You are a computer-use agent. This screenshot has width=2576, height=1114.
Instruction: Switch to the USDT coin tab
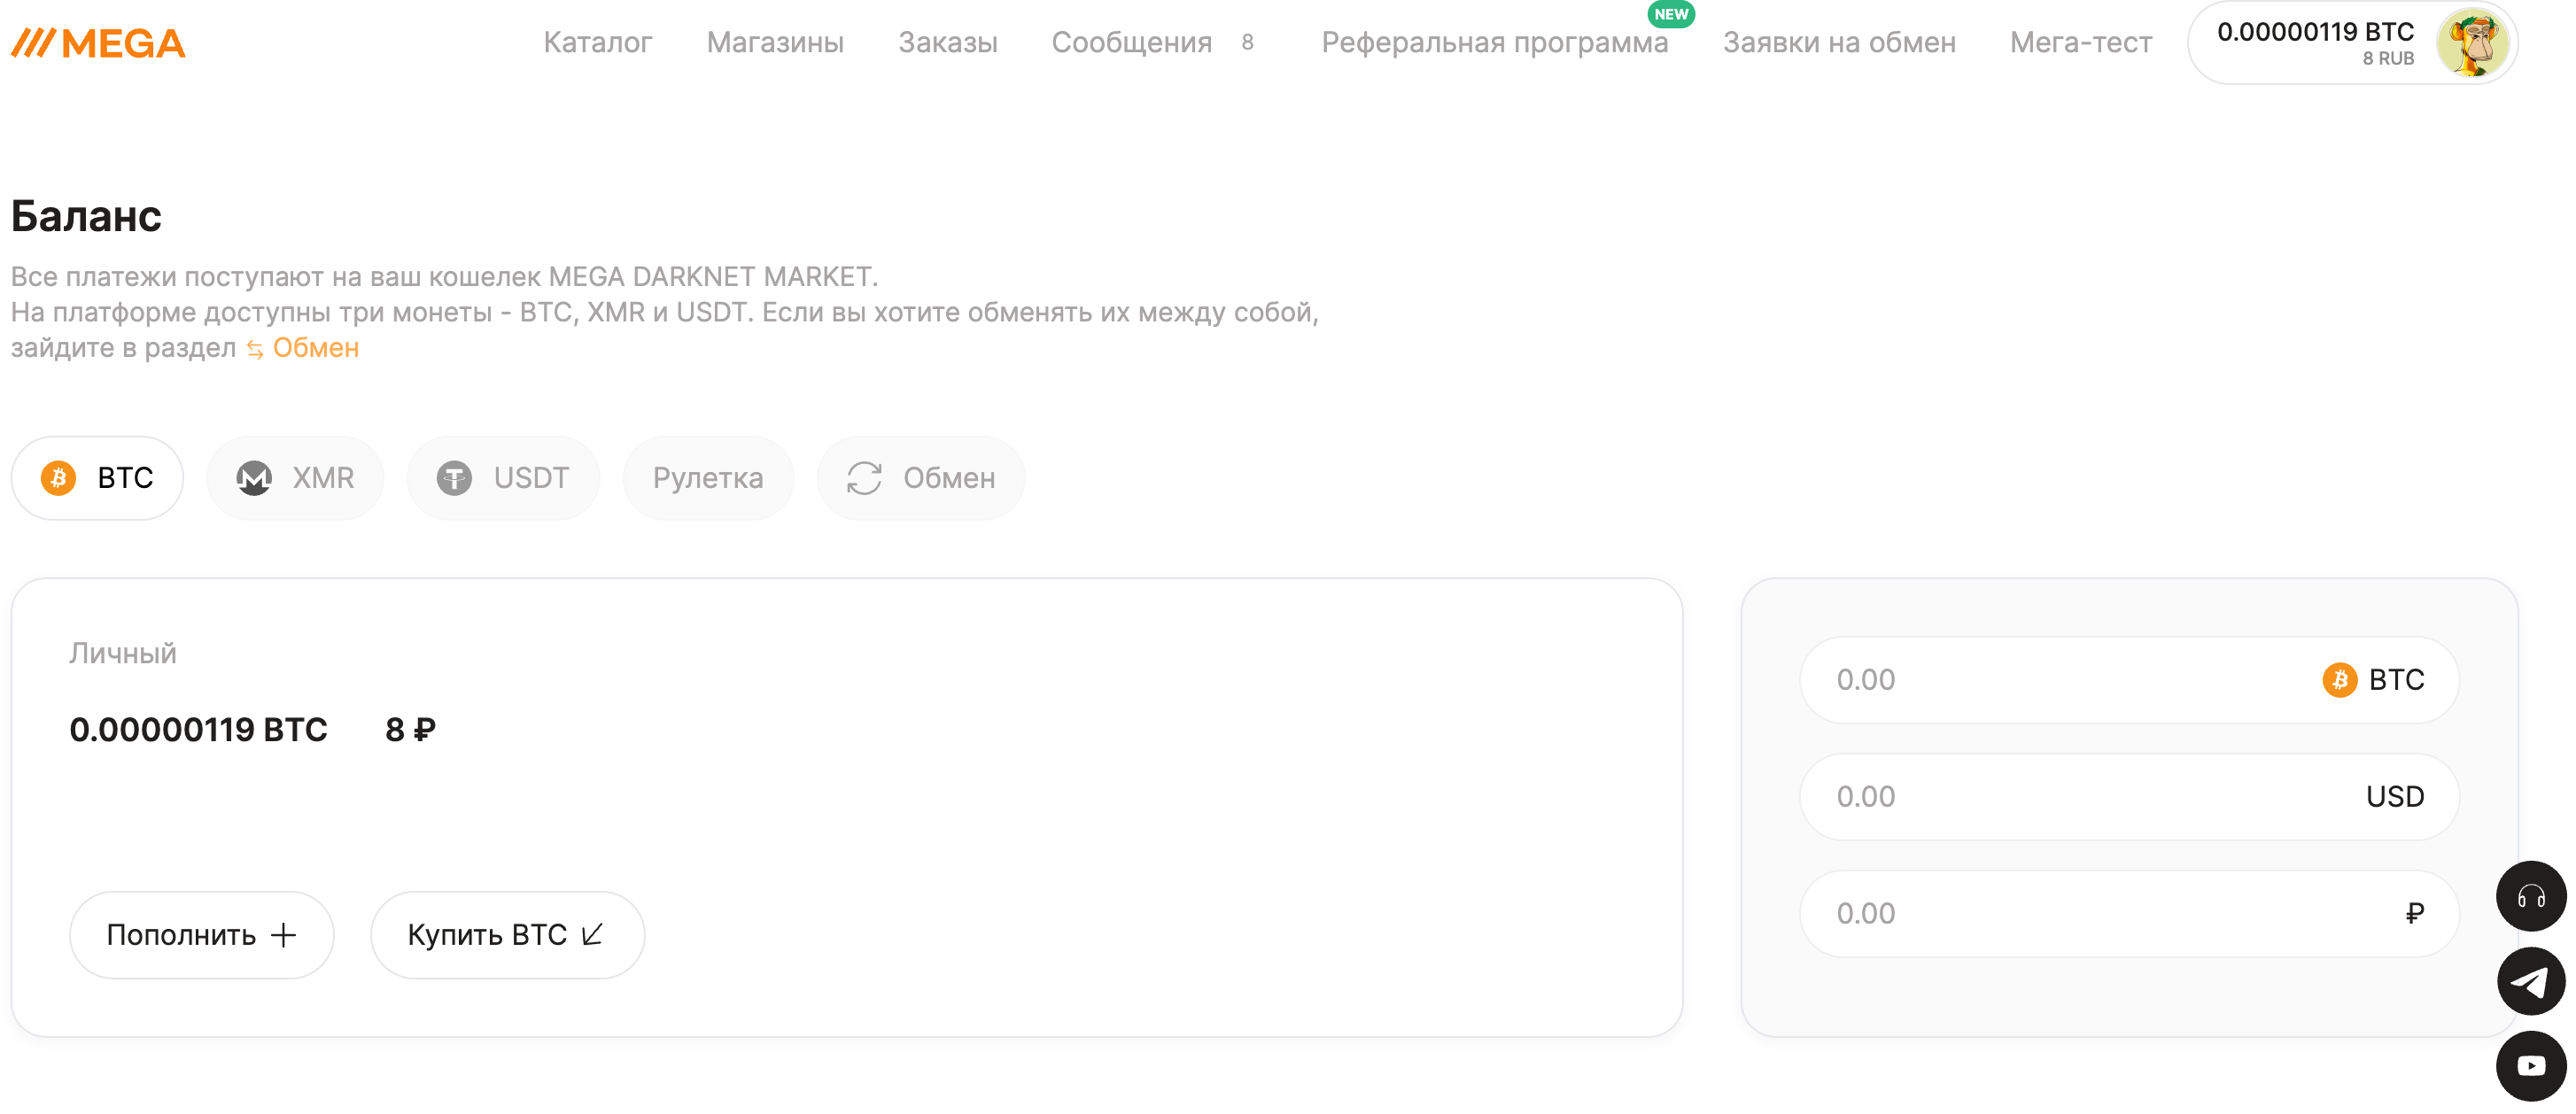pos(503,478)
